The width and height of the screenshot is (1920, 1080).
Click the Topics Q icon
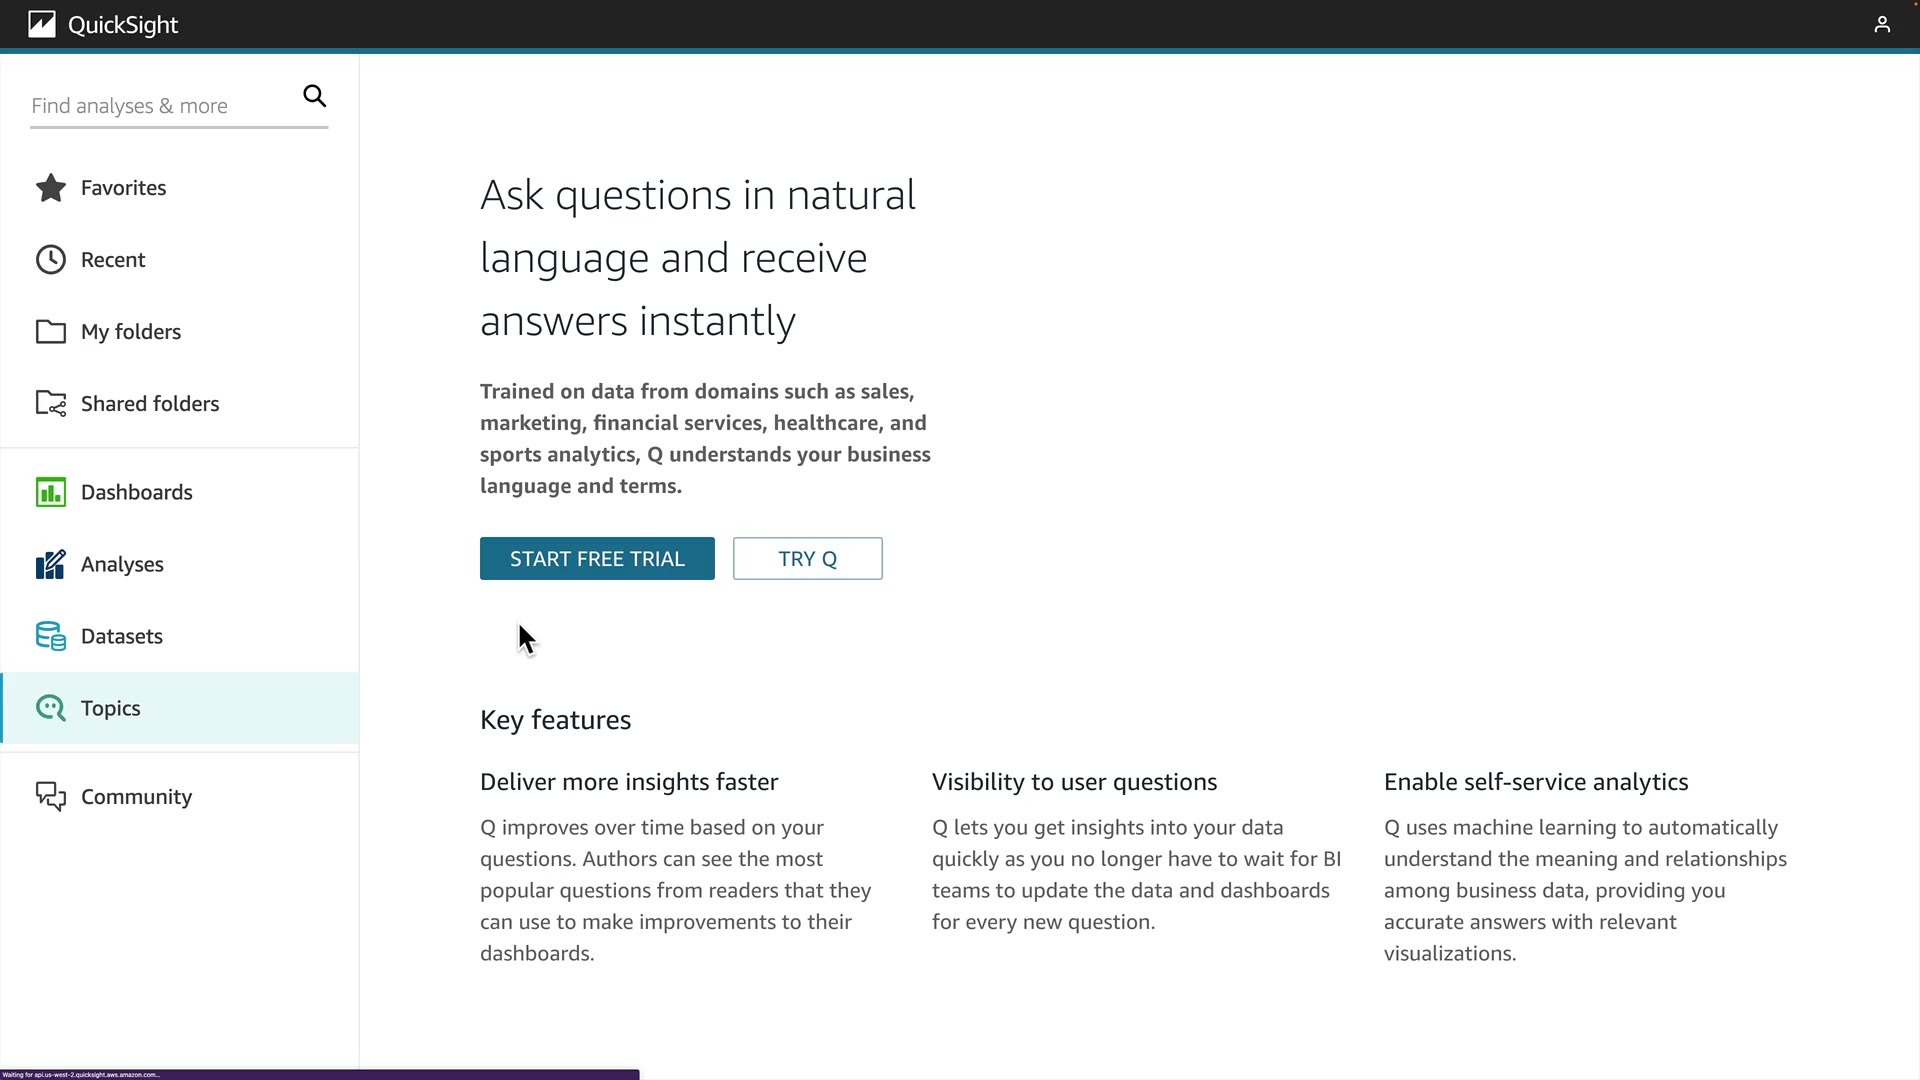point(51,708)
